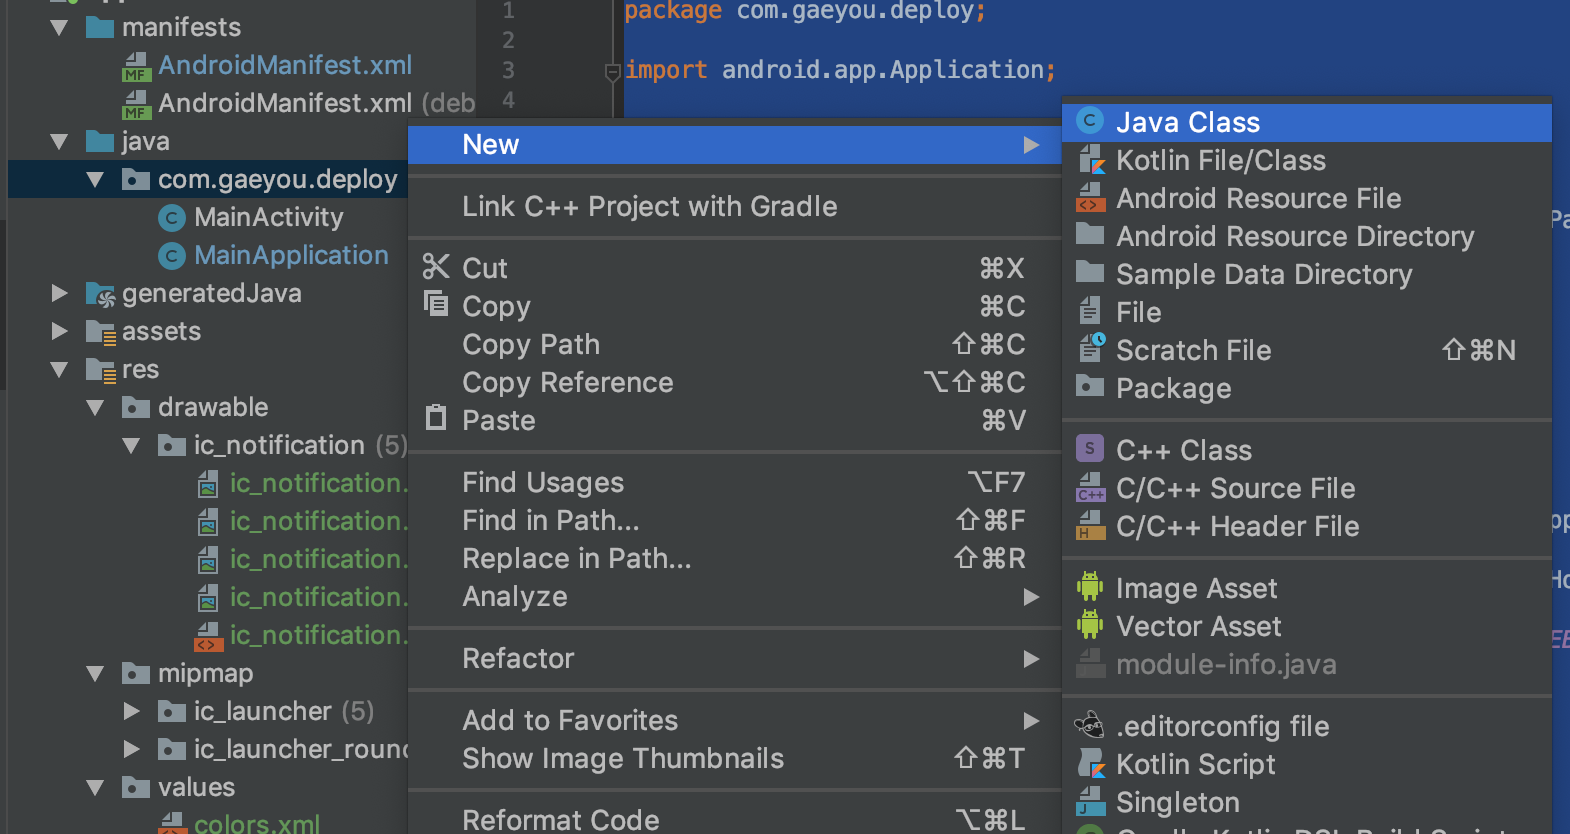This screenshot has width=1570, height=834.
Task: Click the .editorconfig file icon
Action: 1089,725
